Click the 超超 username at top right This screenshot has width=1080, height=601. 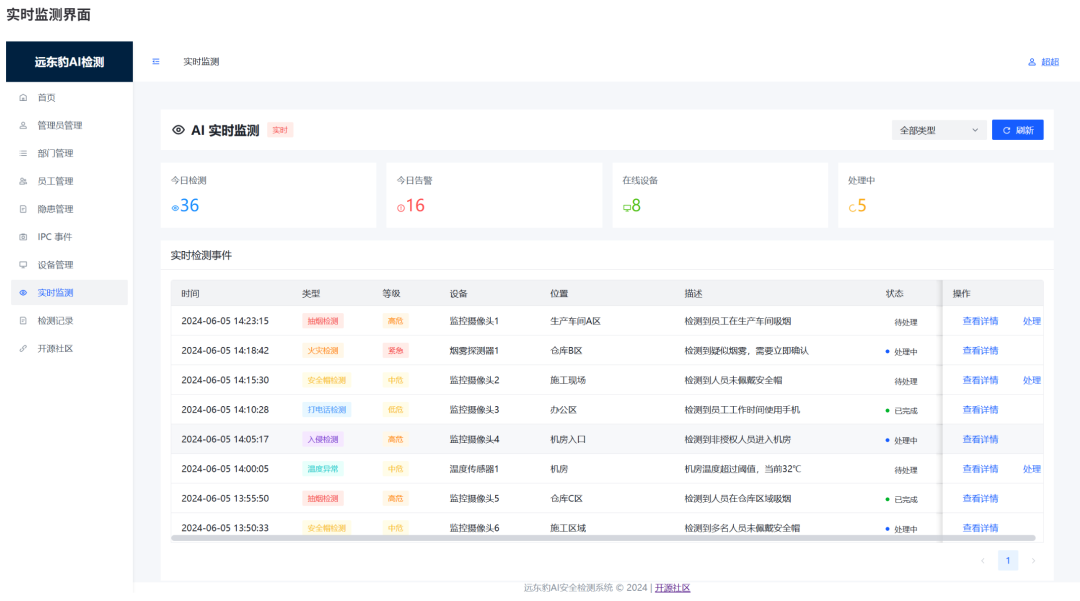(1050, 62)
